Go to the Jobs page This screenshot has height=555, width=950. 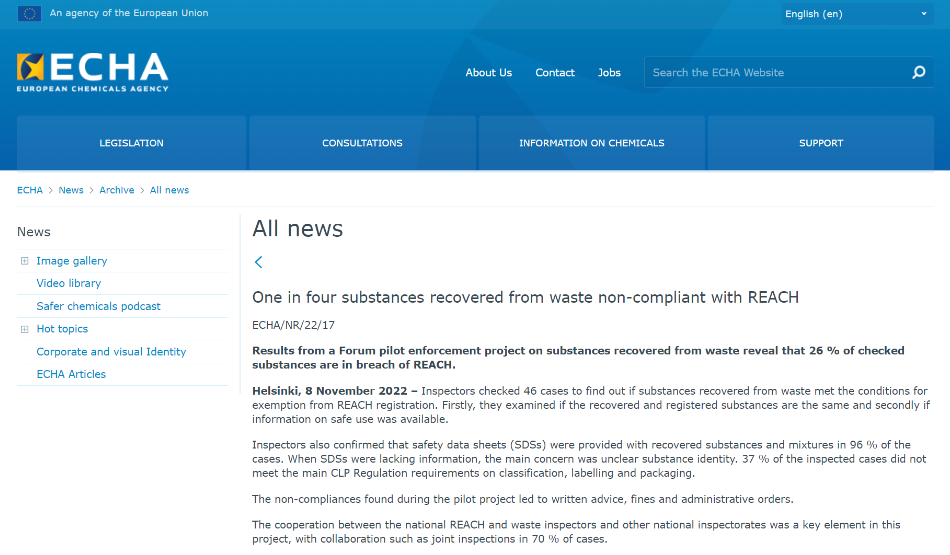point(609,73)
